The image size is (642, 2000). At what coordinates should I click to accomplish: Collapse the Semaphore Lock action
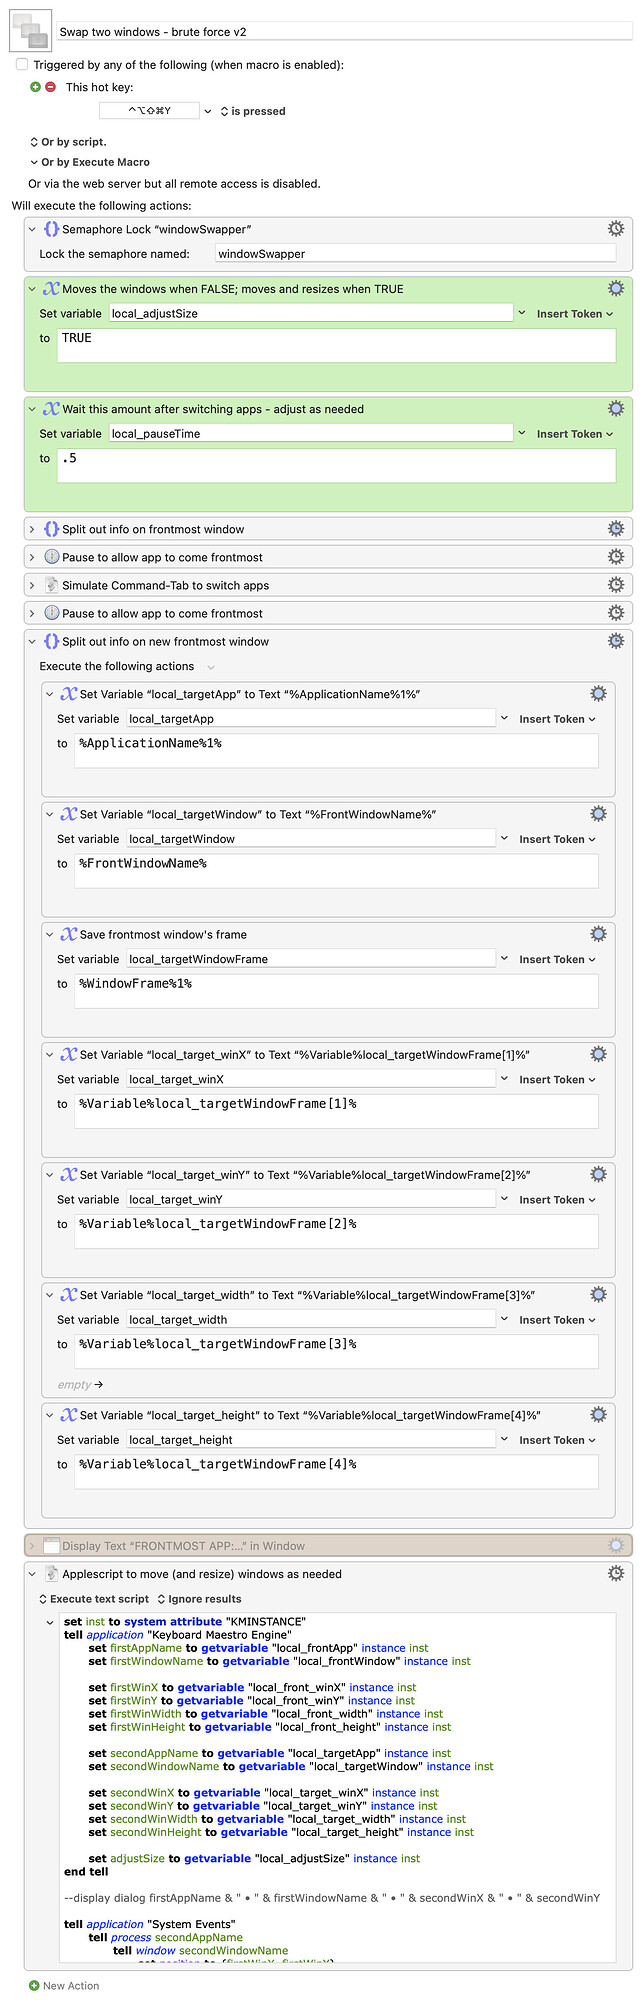click(32, 229)
